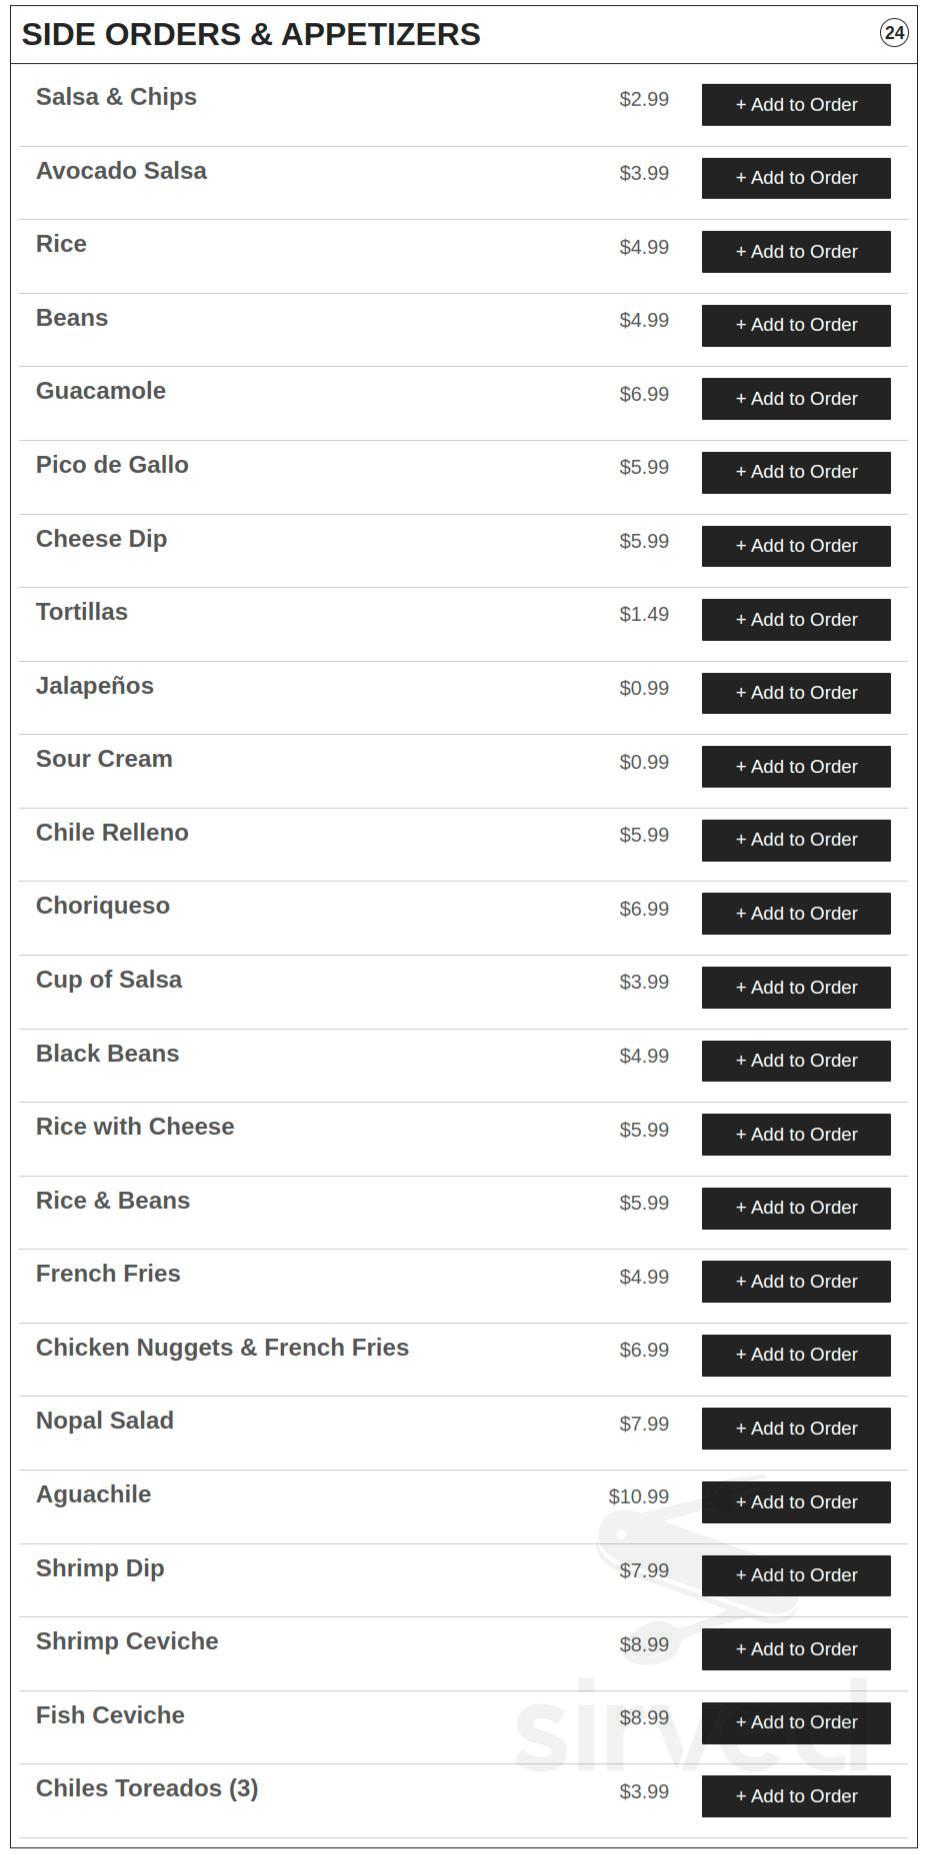Add Aguachile to order
Screen dimensions: 926x1855
pyautogui.click(x=795, y=1501)
